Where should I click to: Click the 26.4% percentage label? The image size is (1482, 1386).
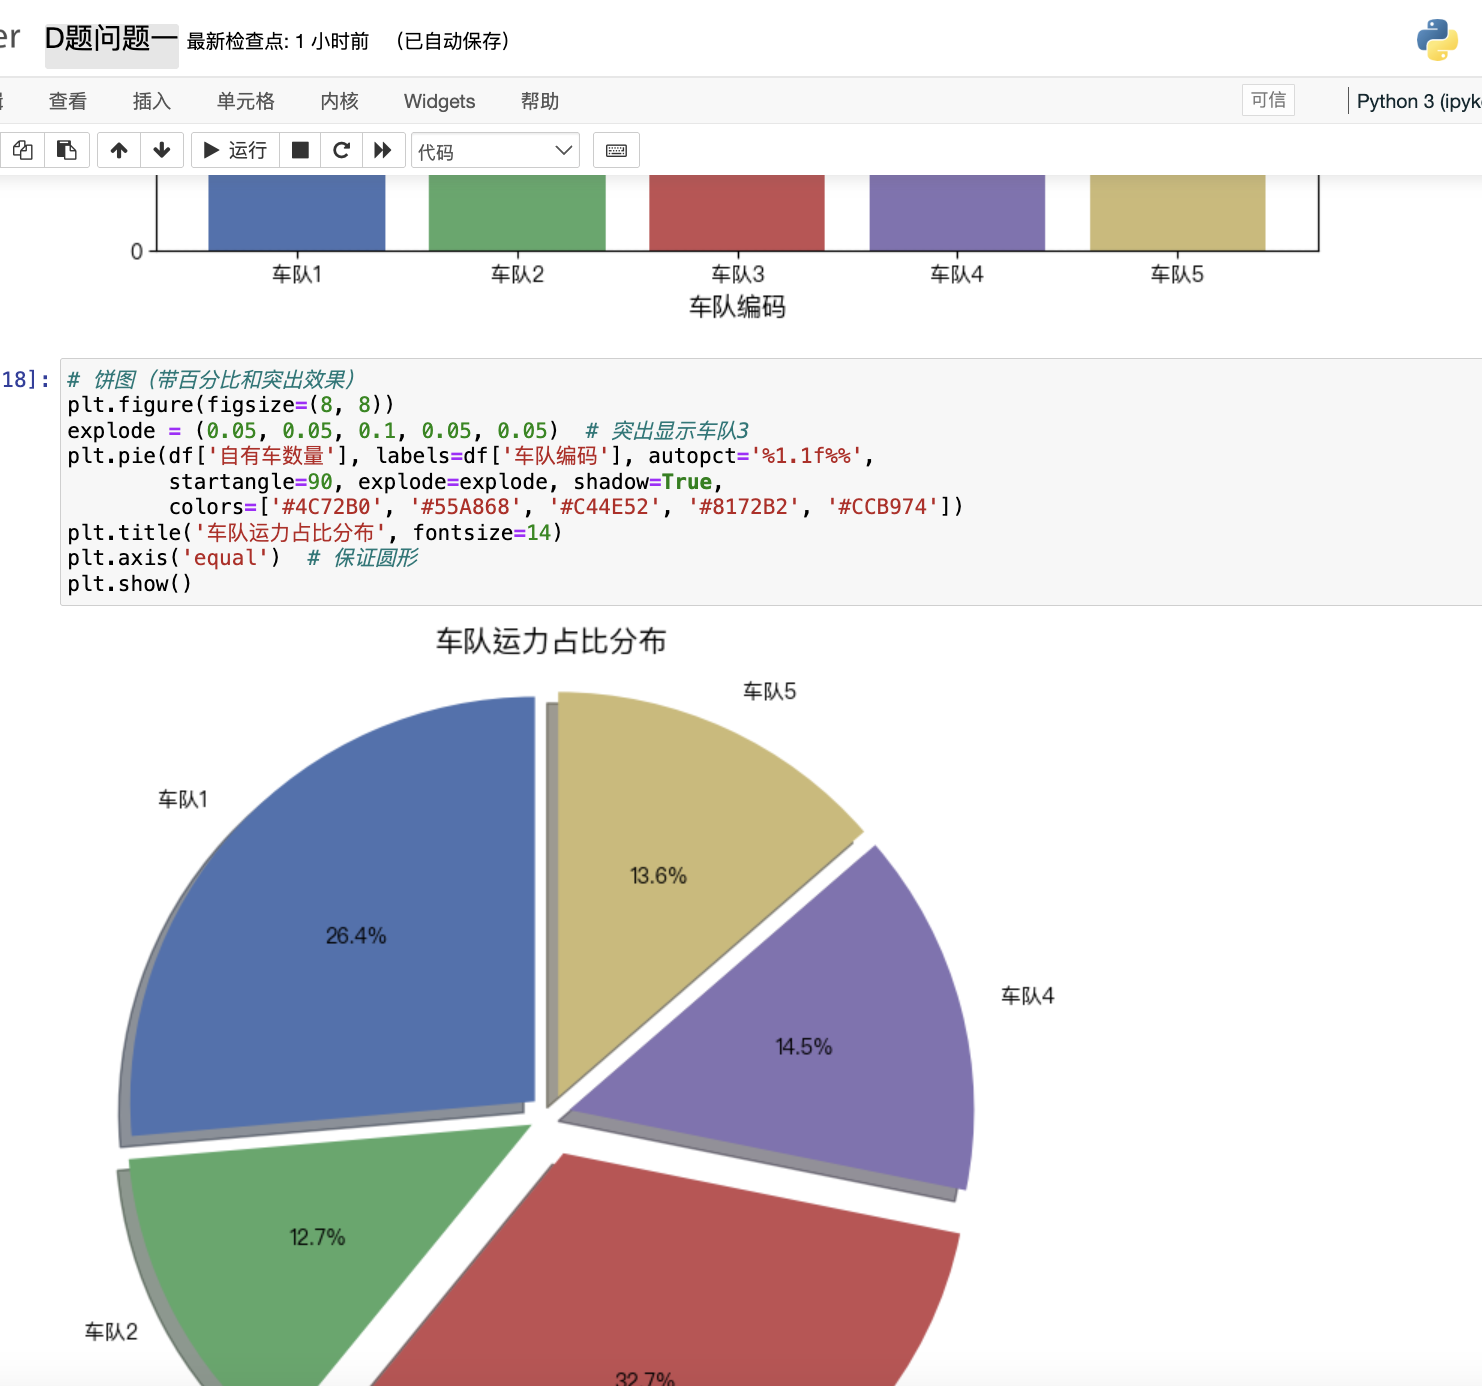[356, 936]
